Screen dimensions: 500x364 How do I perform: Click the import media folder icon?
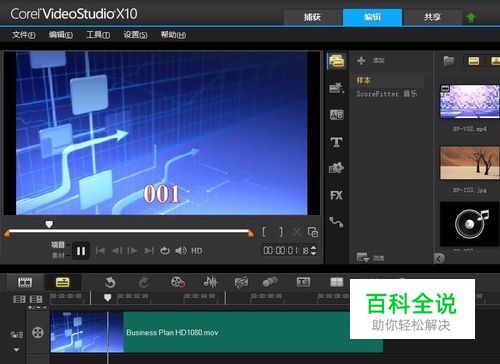click(x=449, y=61)
